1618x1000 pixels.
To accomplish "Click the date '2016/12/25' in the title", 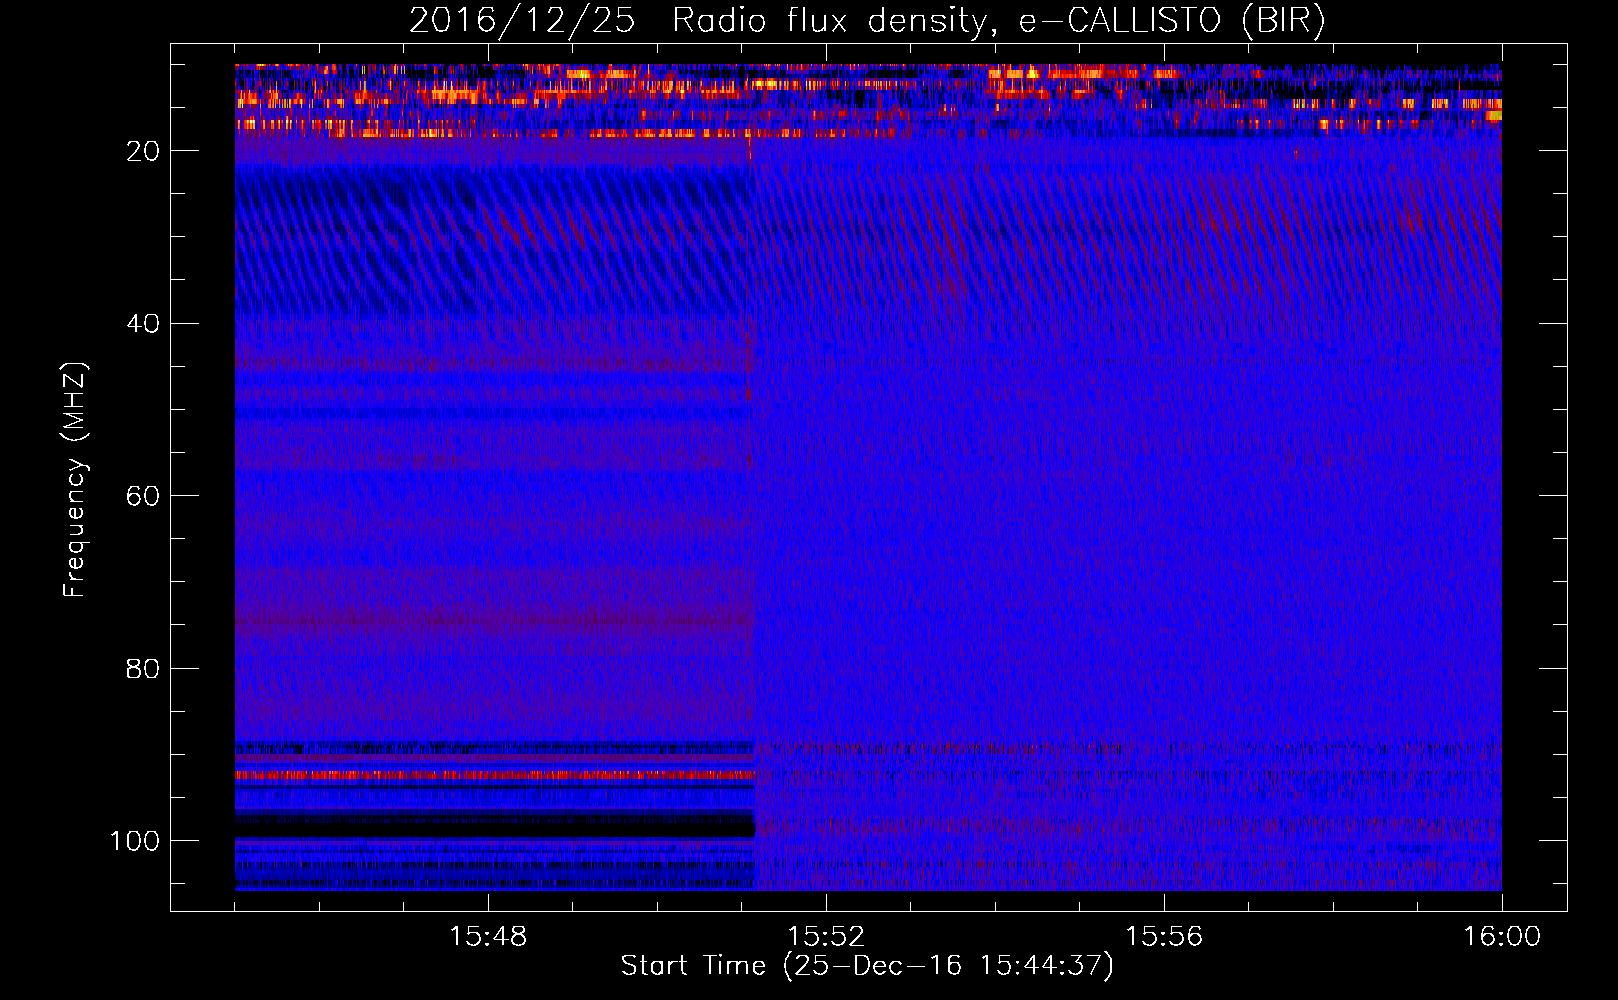I will [x=522, y=21].
